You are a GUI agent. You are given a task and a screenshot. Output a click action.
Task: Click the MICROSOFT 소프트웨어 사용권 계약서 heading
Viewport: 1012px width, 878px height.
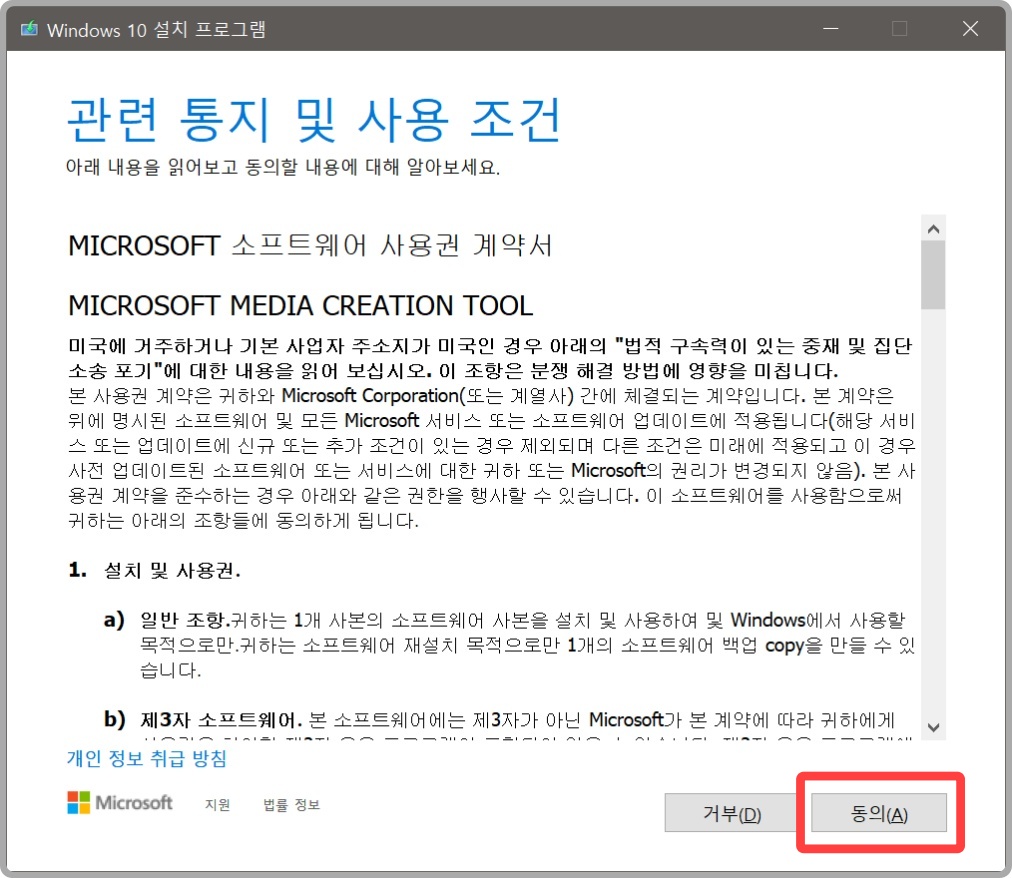[x=310, y=245]
